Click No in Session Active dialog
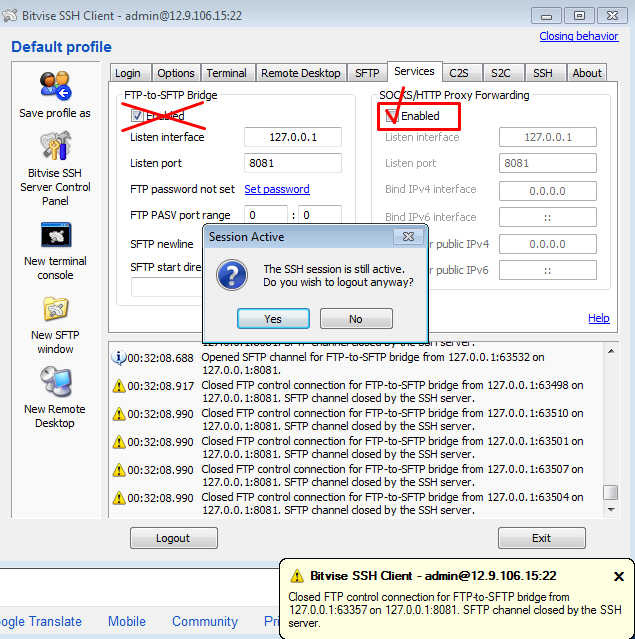Screen dimensions: 635x639 (356, 319)
